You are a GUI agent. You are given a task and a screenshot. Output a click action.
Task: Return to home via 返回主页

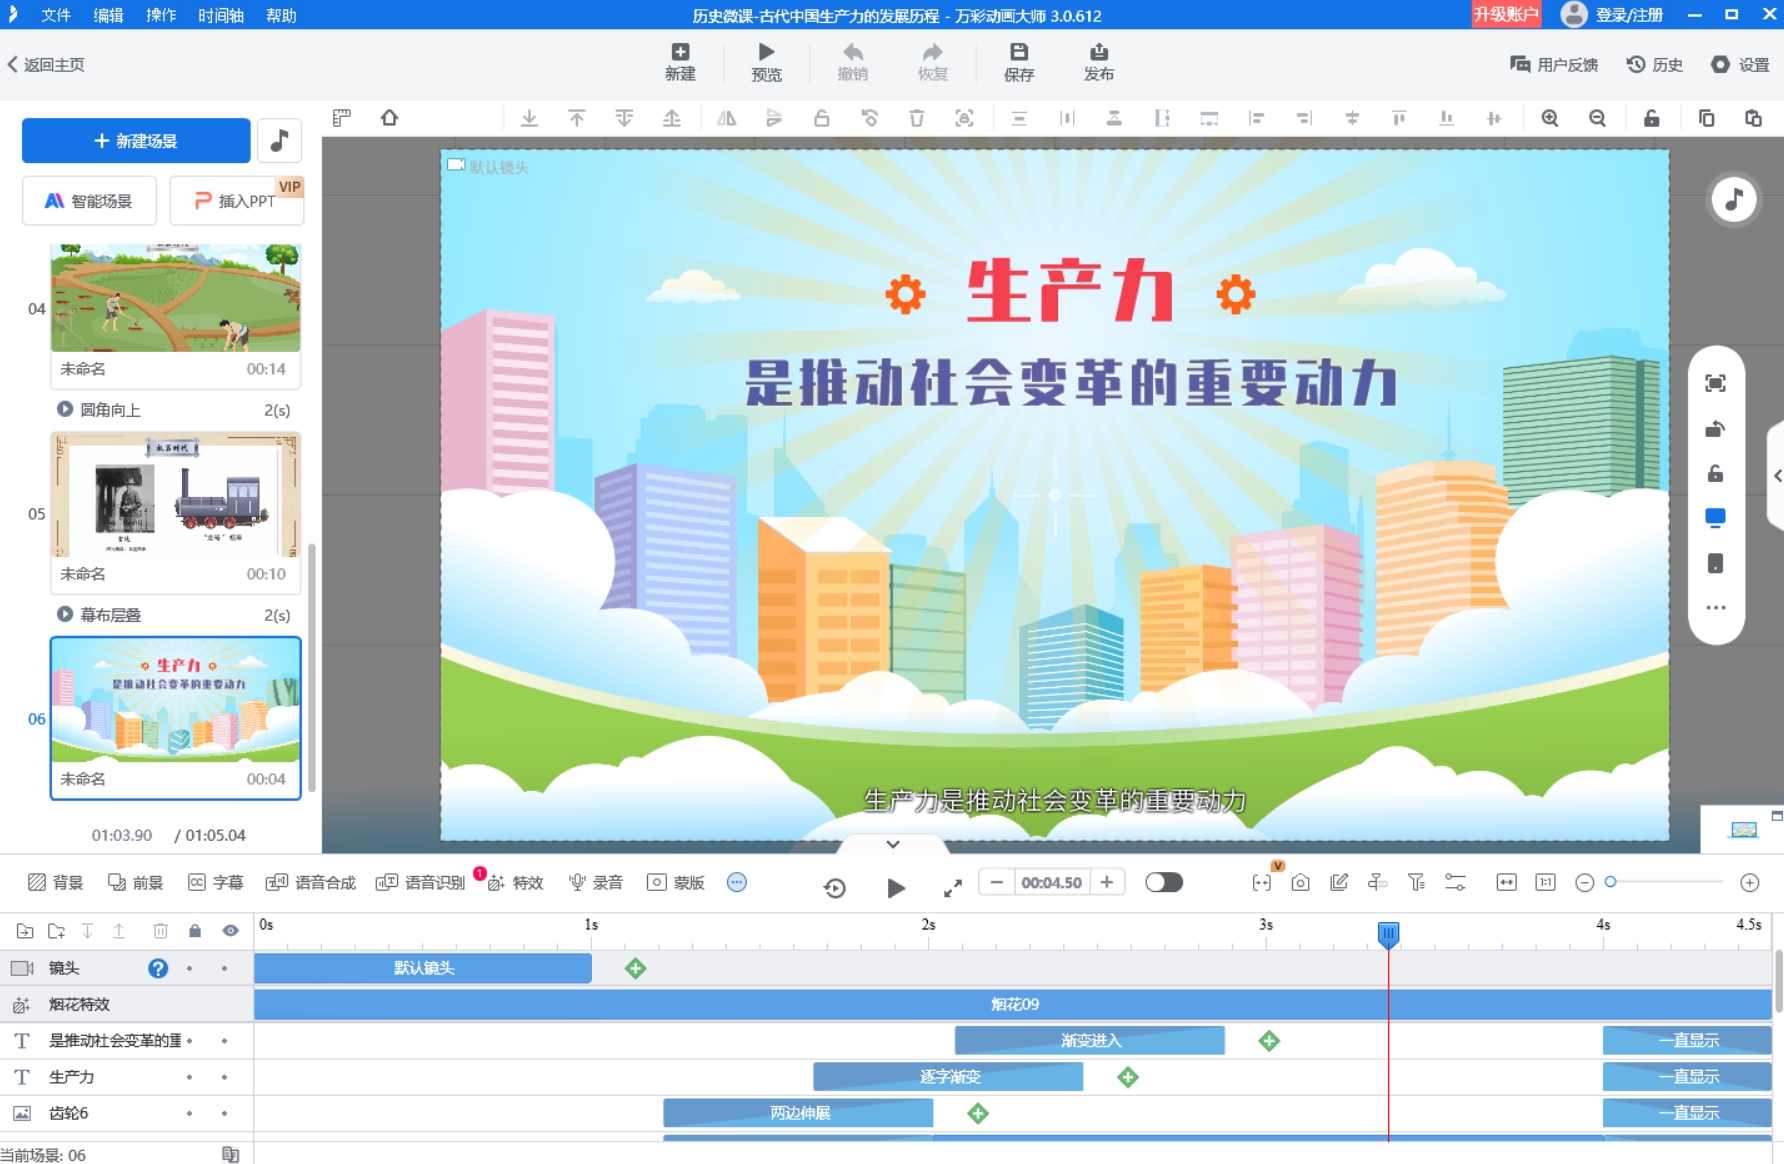[x=46, y=64]
